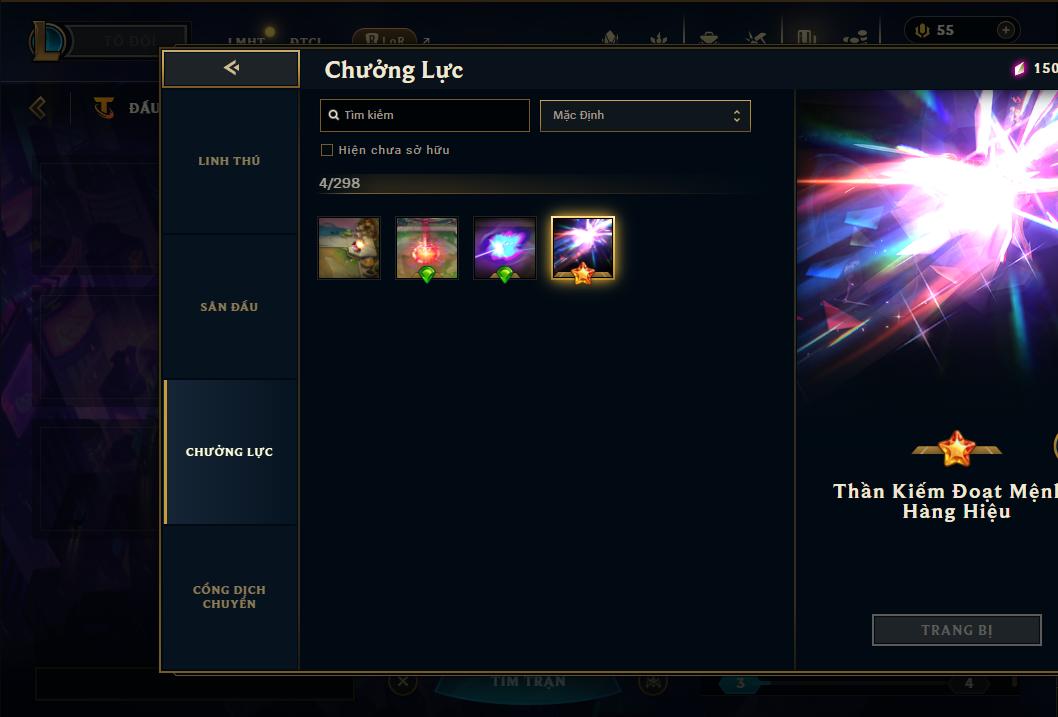Select the red explosion boom thumbnail
This screenshot has height=717, width=1058.
click(426, 248)
